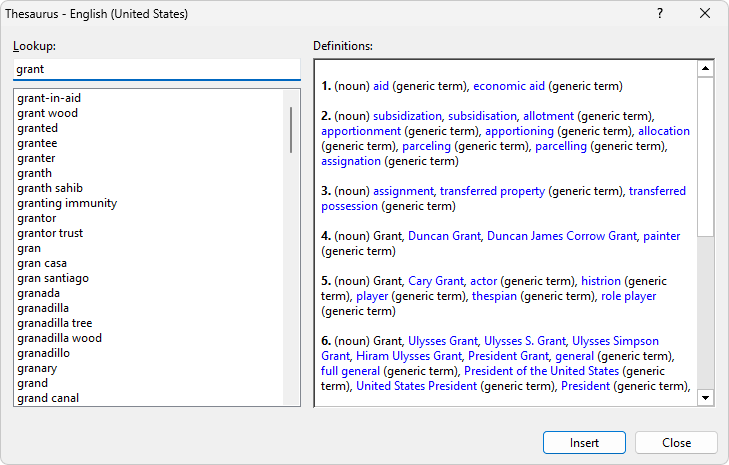729x465 pixels.
Task: Open the 'Duncan Grant' link
Action: click(444, 236)
